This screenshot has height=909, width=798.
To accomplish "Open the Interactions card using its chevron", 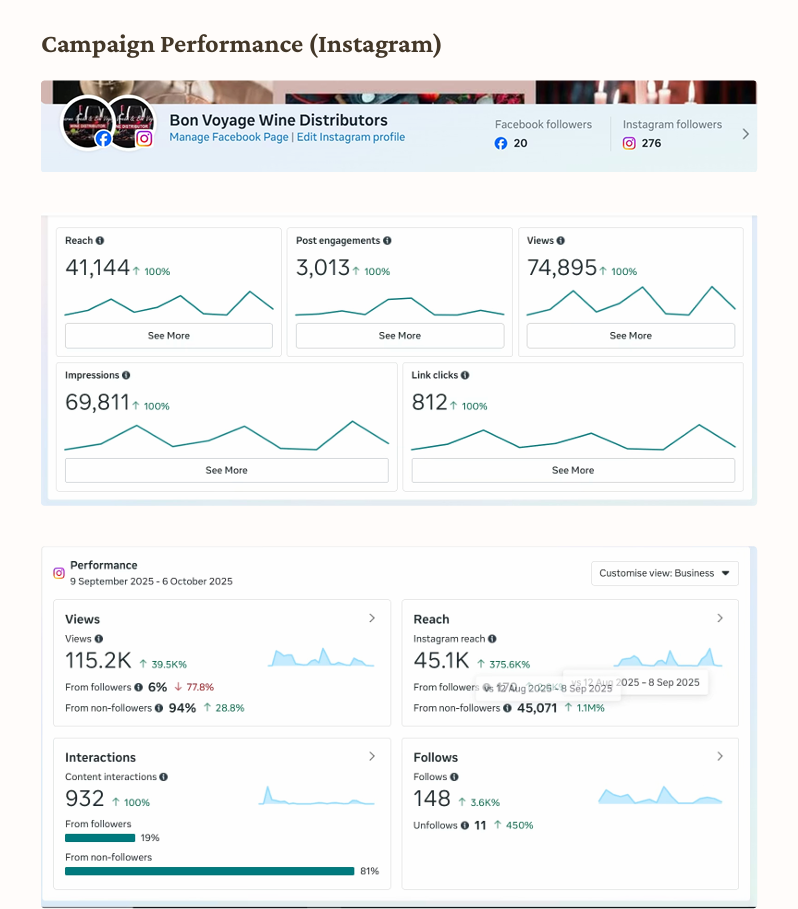I will pos(372,757).
